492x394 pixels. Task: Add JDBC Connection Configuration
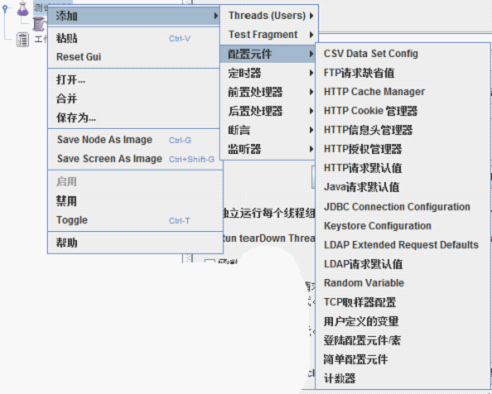(x=403, y=207)
